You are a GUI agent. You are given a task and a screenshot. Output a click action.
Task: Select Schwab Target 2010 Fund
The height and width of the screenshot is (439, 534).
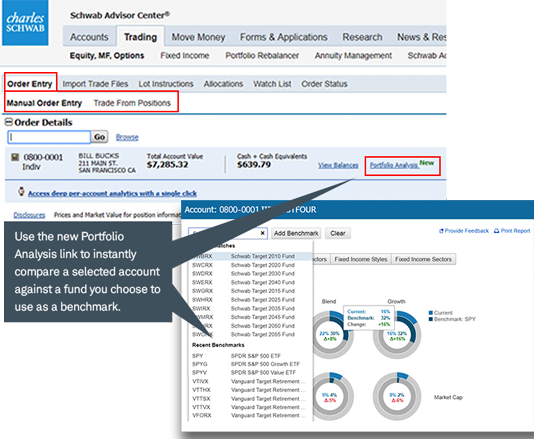click(251, 256)
